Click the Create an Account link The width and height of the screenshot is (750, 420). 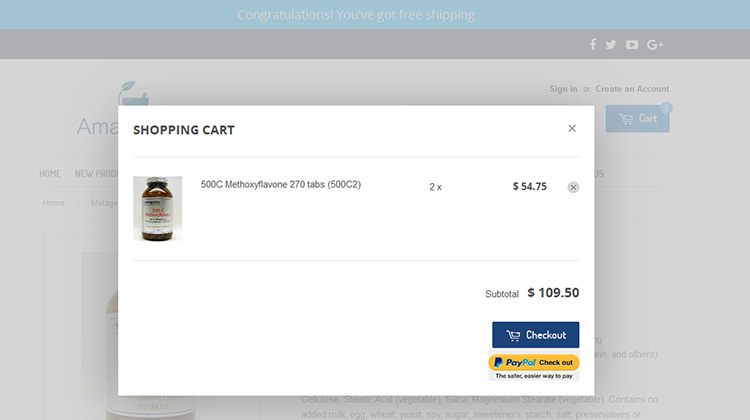click(632, 89)
